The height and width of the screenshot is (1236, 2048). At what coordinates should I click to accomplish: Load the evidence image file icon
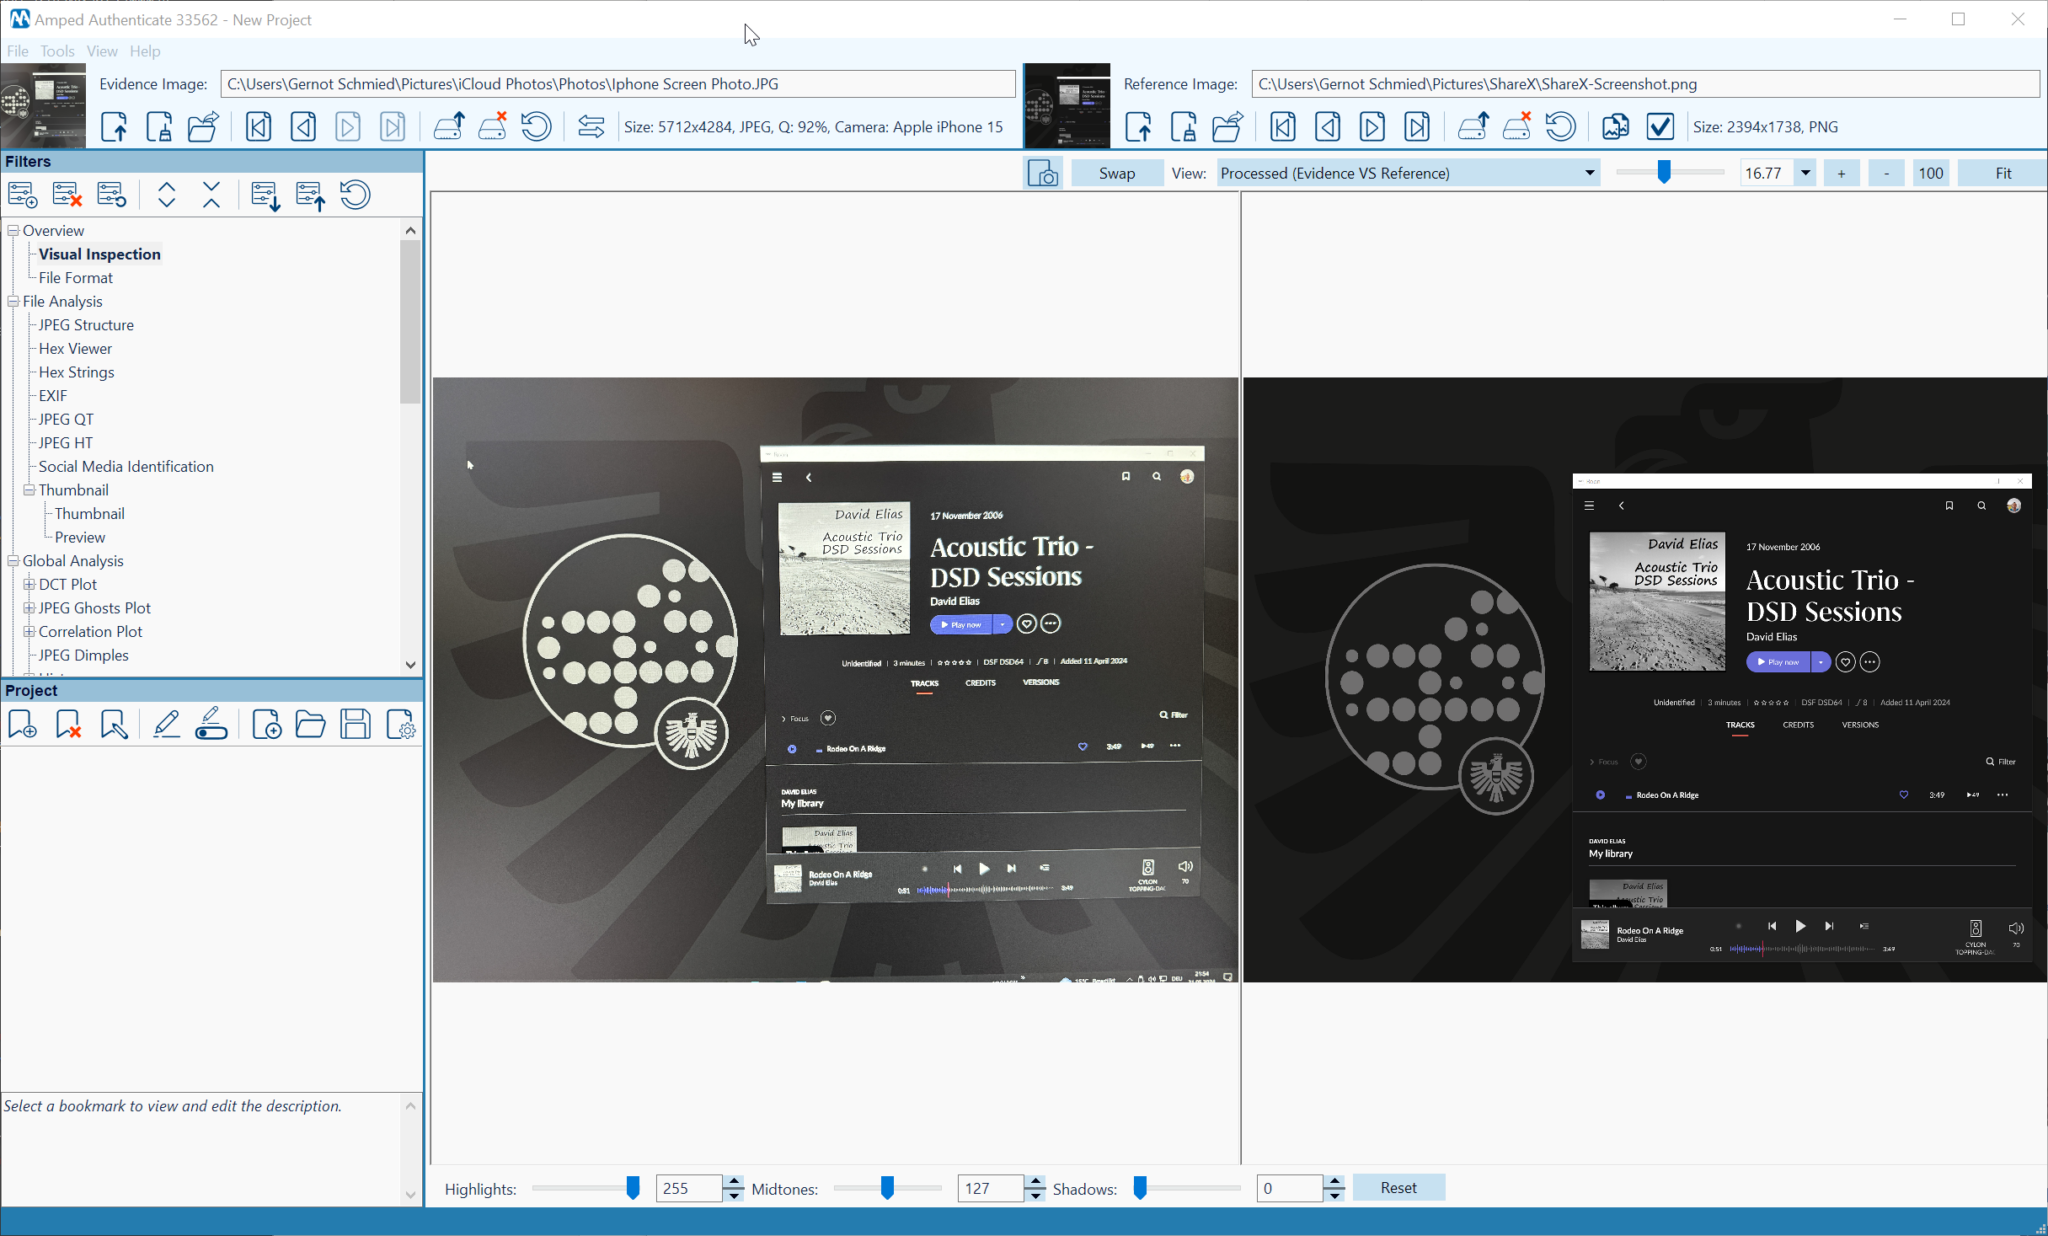[x=114, y=127]
